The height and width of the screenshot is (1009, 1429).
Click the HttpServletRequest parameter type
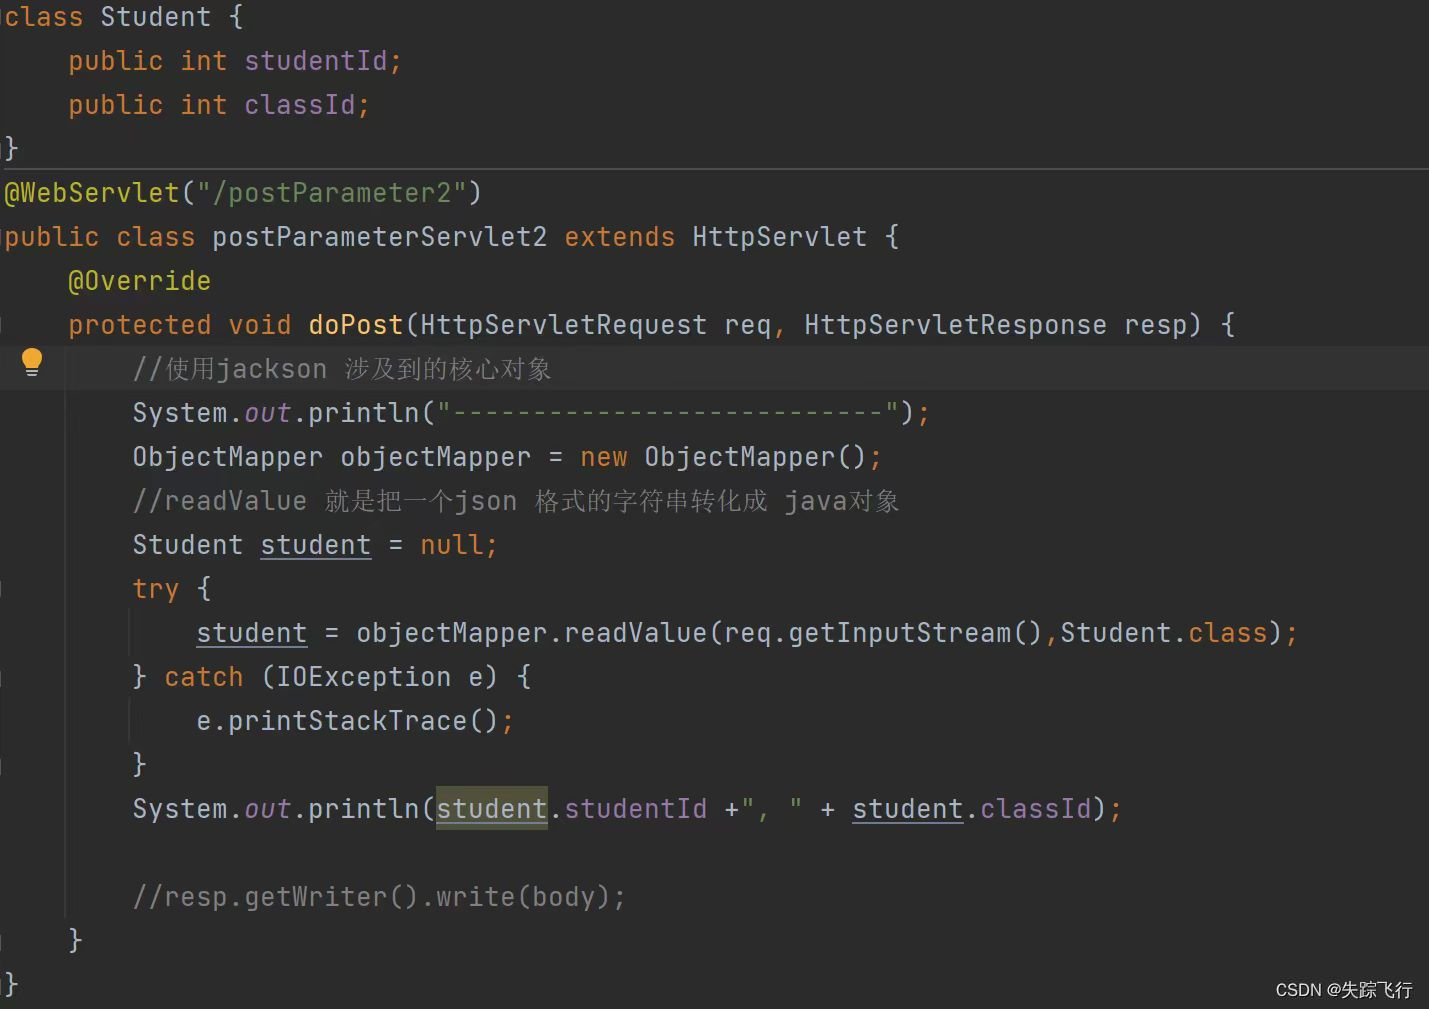(563, 325)
